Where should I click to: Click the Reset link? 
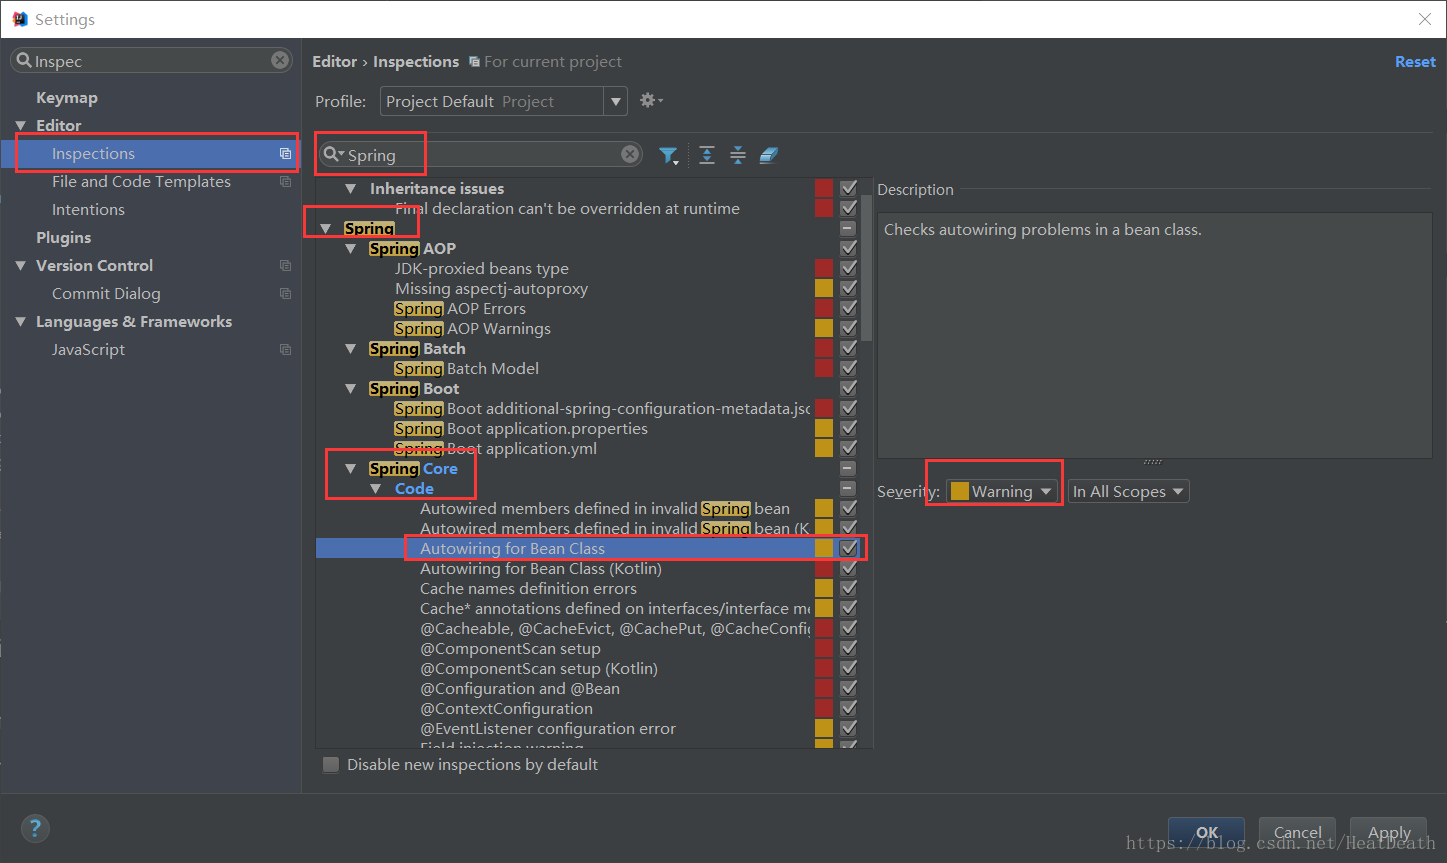tap(1415, 61)
